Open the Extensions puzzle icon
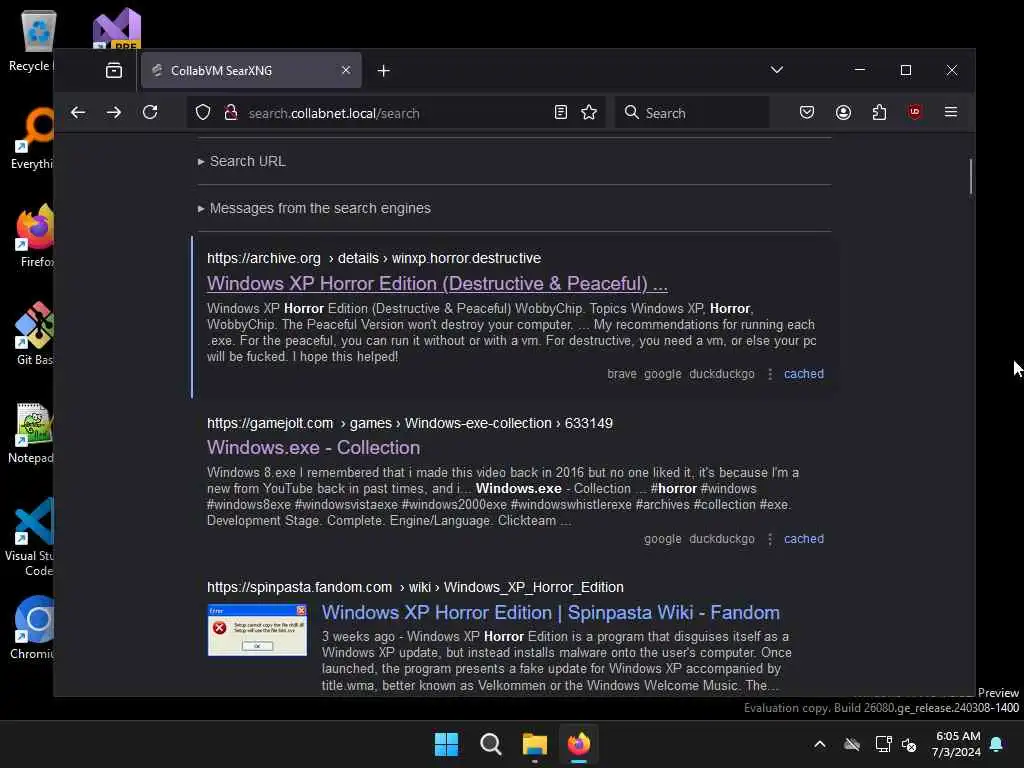 pyautogui.click(x=879, y=112)
